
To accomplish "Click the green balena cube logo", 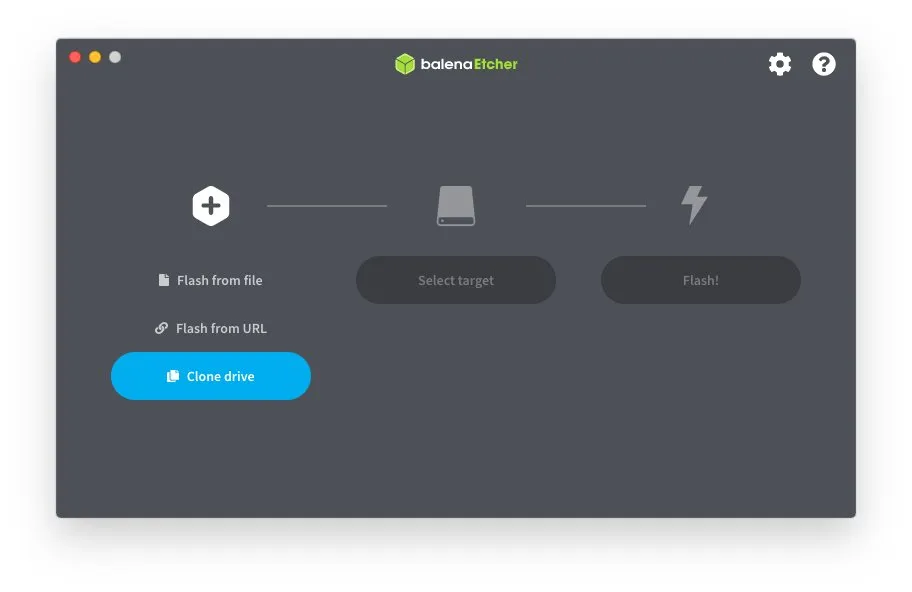I will click(405, 64).
